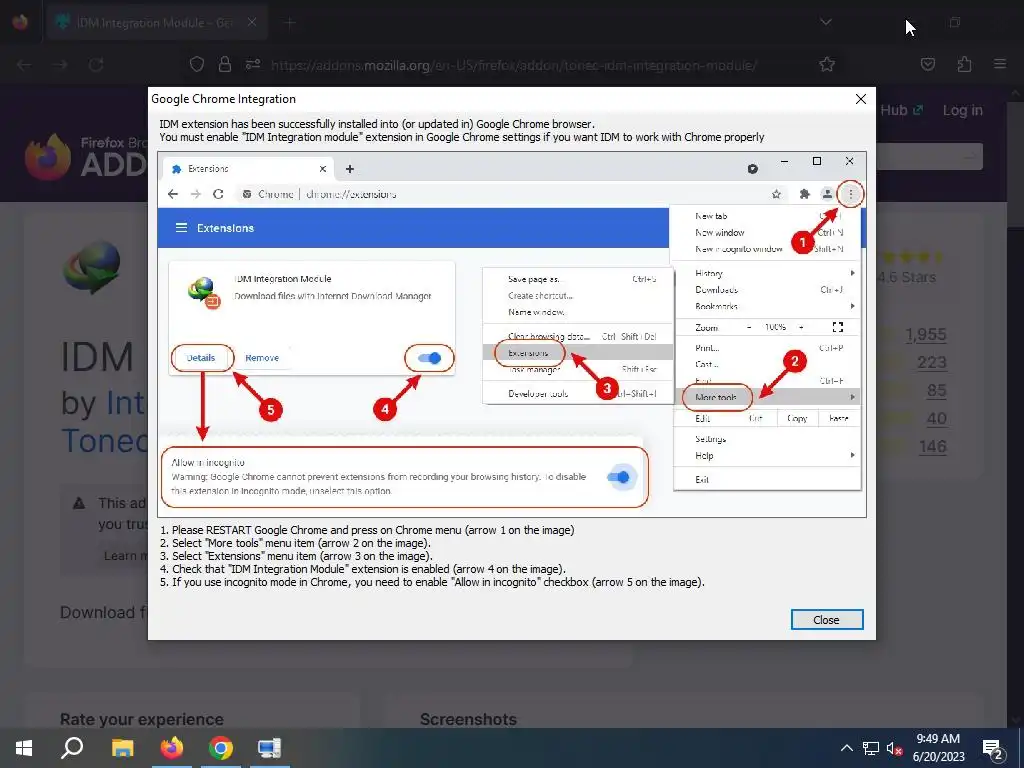Switch to Firefox from the taskbar
The height and width of the screenshot is (768, 1024).
[172, 748]
